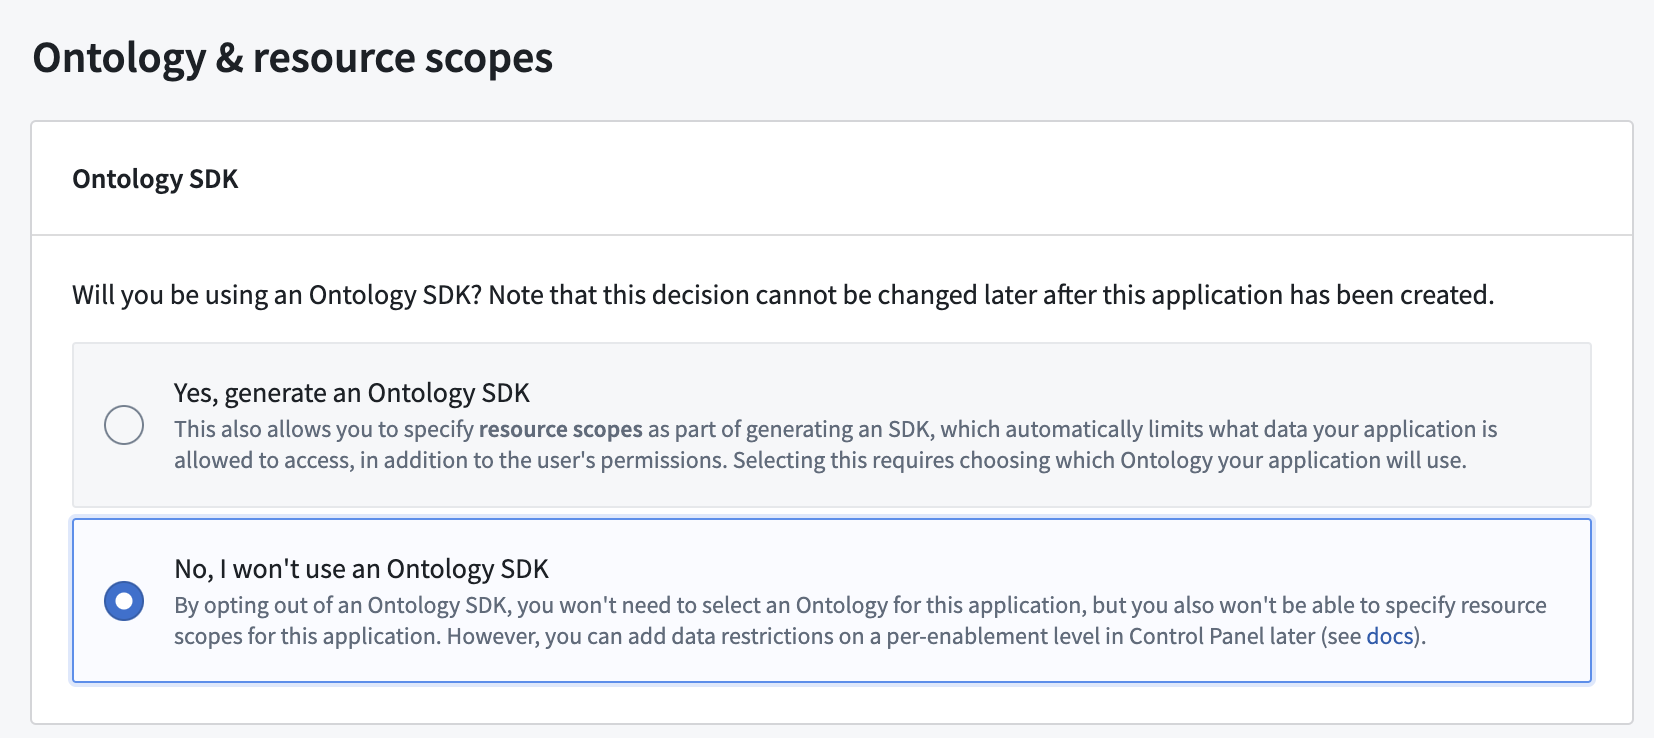Viewport: 1654px width, 738px height.
Task: Select the "Yes, generate an Ontology SDK" radio button
Action: point(123,423)
